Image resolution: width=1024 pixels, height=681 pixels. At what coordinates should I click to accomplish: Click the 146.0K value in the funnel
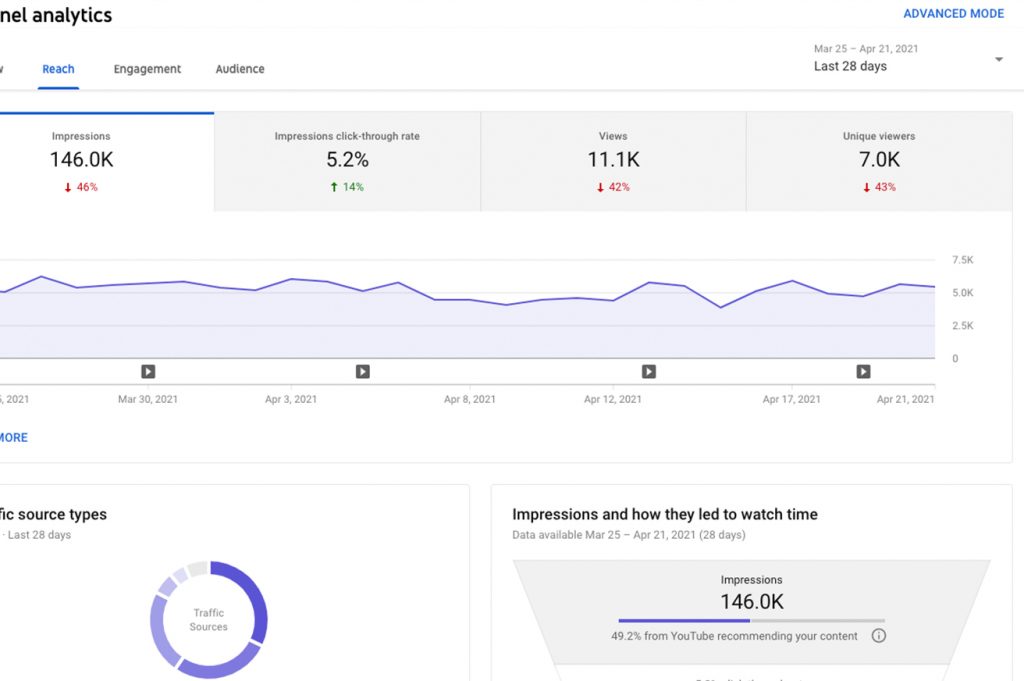point(752,601)
